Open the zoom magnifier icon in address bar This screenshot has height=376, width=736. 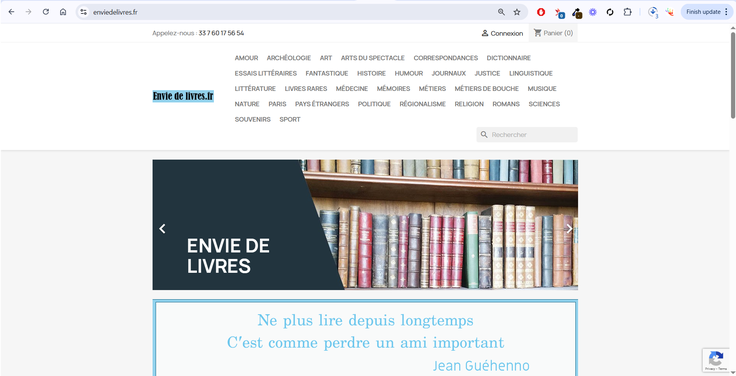pos(501,12)
